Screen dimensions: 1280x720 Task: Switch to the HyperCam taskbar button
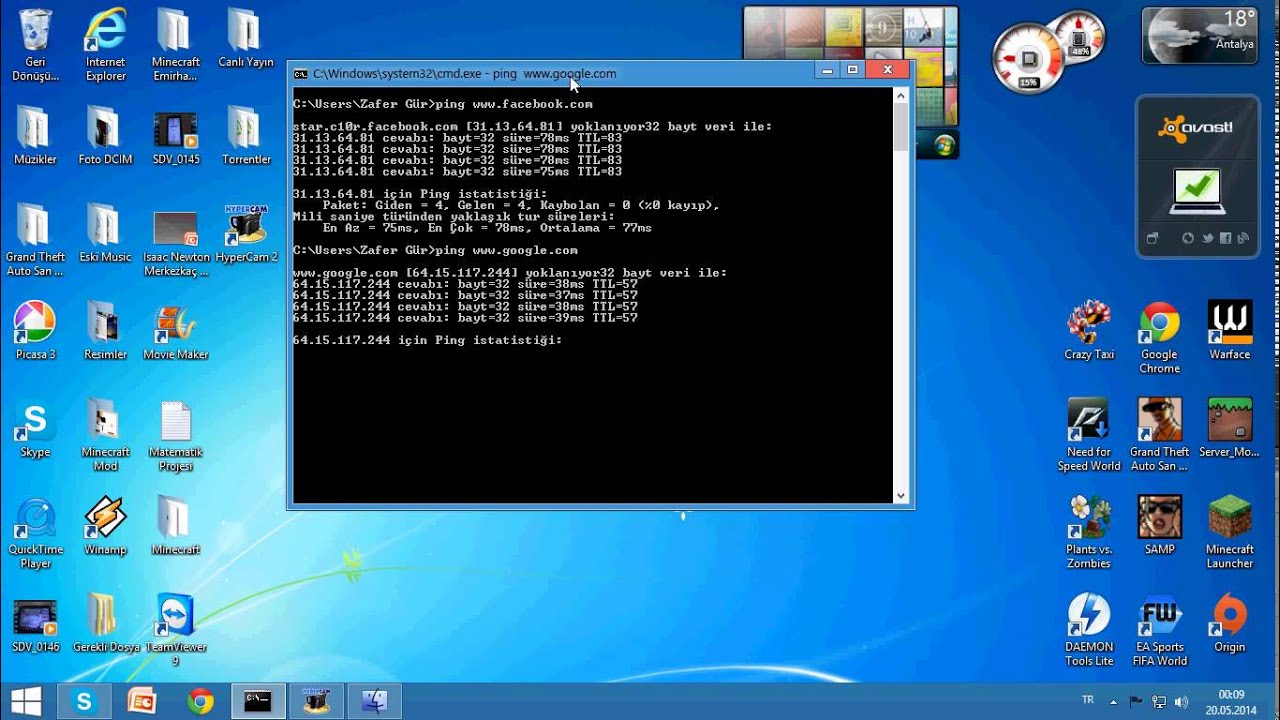click(316, 702)
